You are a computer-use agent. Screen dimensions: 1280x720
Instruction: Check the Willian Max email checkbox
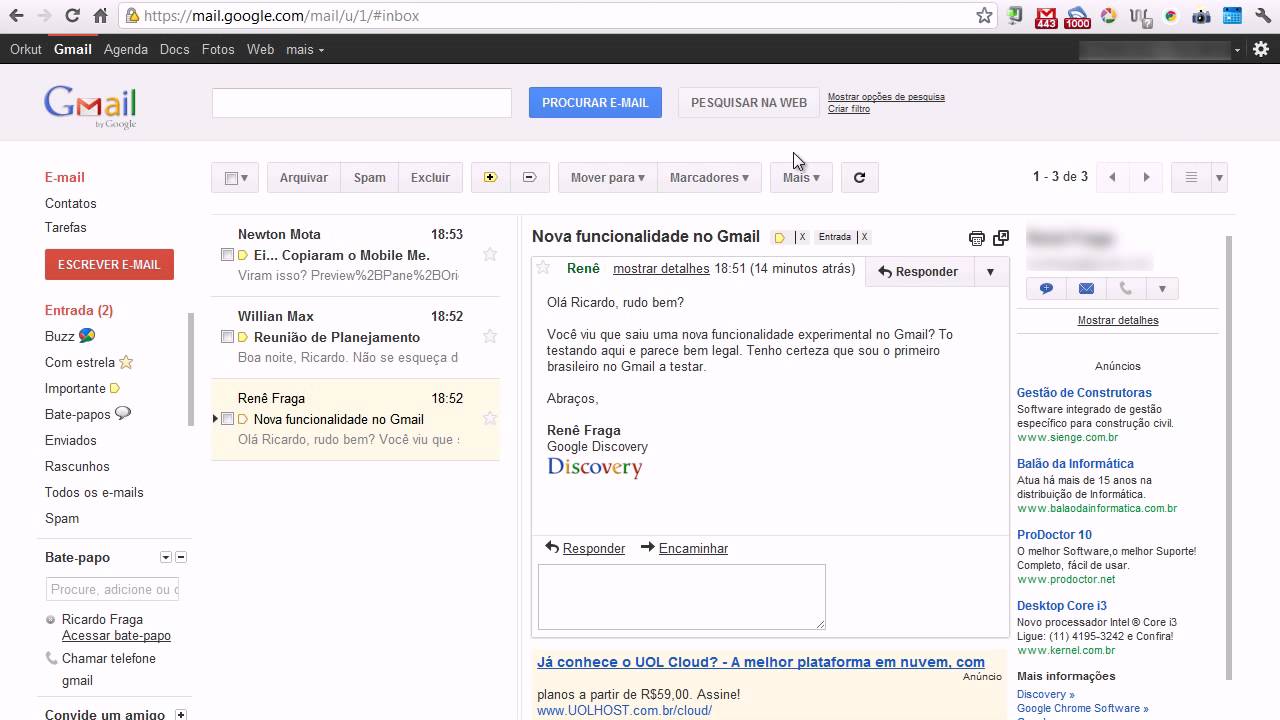tap(227, 337)
